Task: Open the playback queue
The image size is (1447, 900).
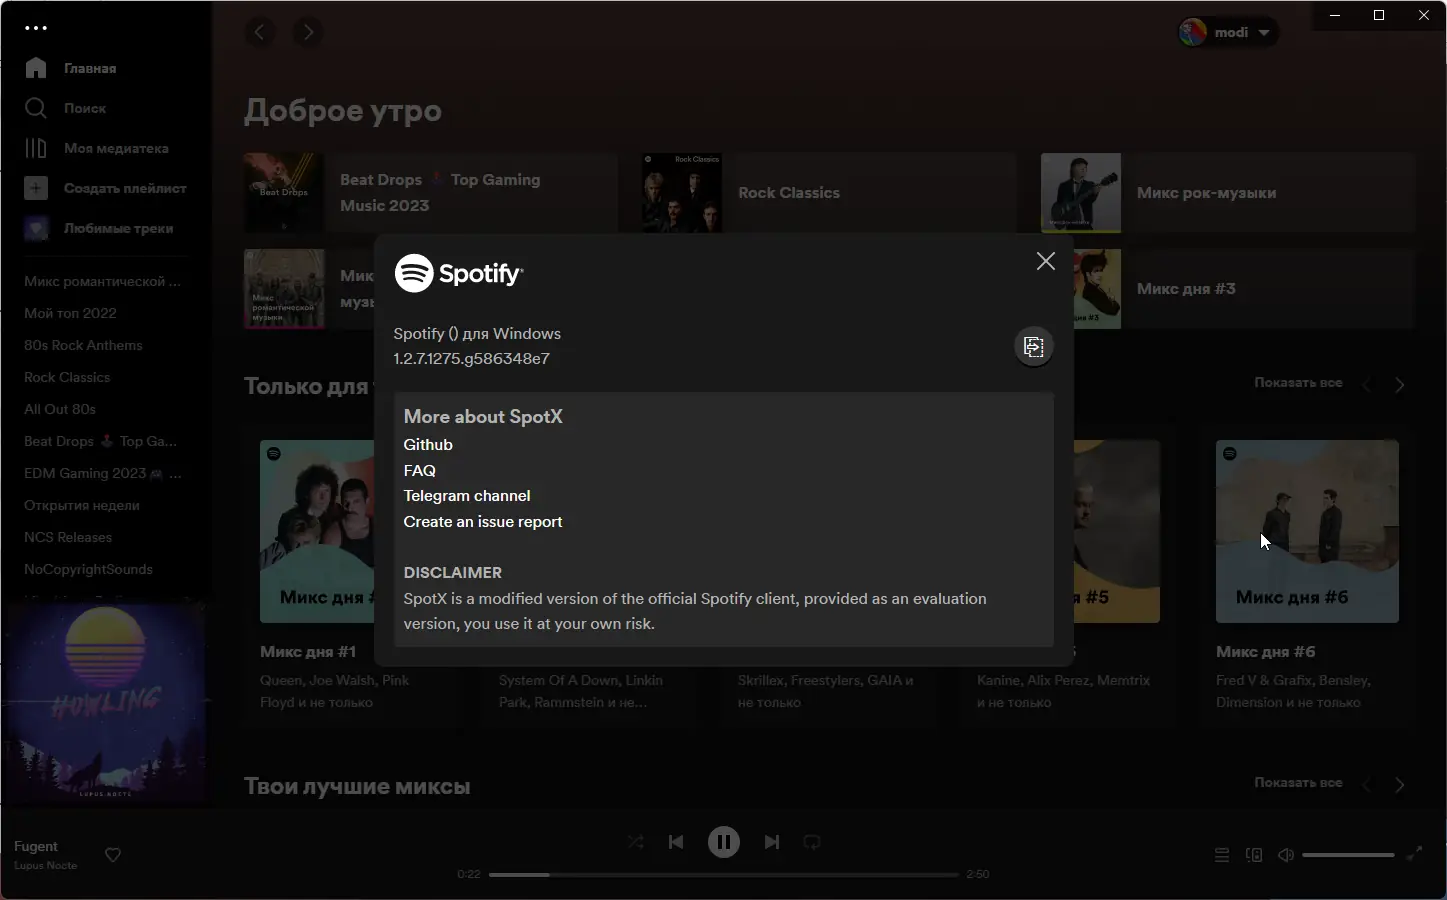Action: pyautogui.click(x=1221, y=855)
